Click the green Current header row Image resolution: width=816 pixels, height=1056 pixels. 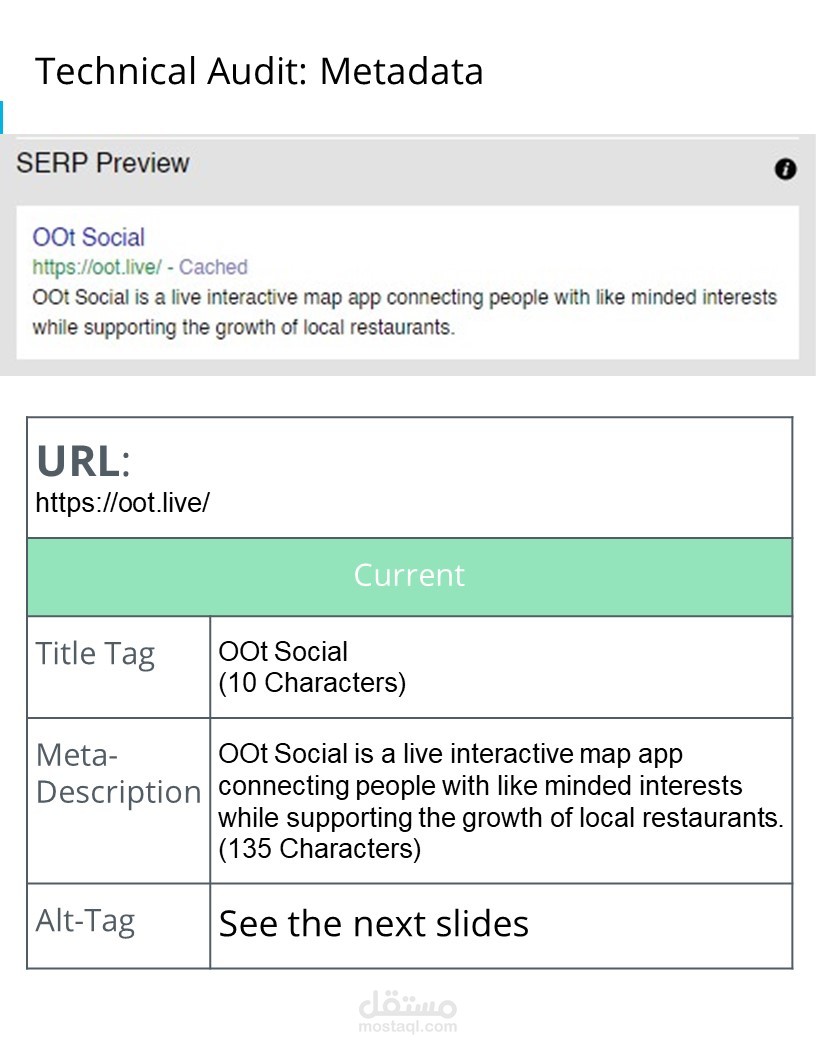tap(409, 576)
